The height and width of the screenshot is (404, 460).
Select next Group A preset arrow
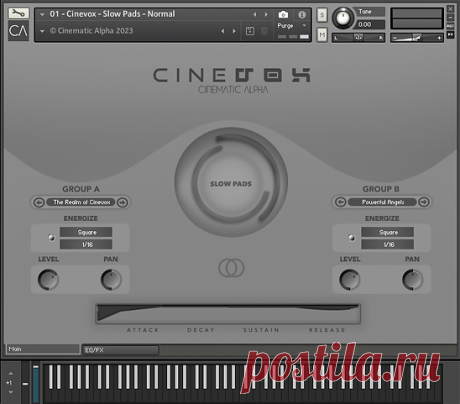122,202
